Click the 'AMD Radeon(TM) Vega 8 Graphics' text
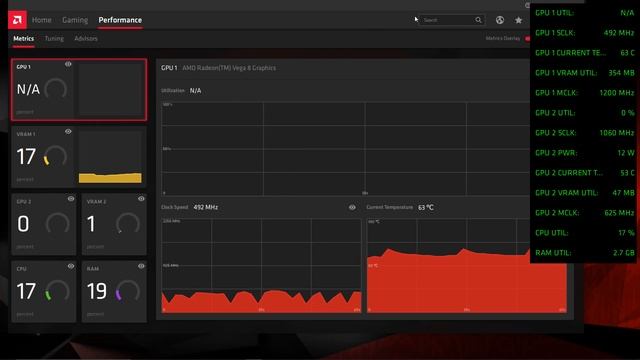The height and width of the screenshot is (360, 640). pyautogui.click(x=229, y=68)
